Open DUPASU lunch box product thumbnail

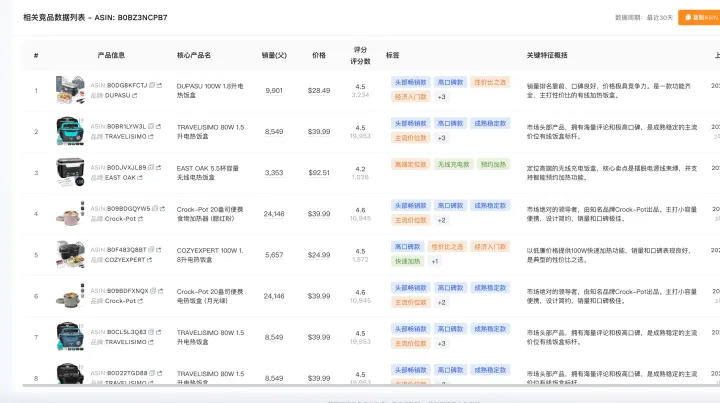(70, 90)
